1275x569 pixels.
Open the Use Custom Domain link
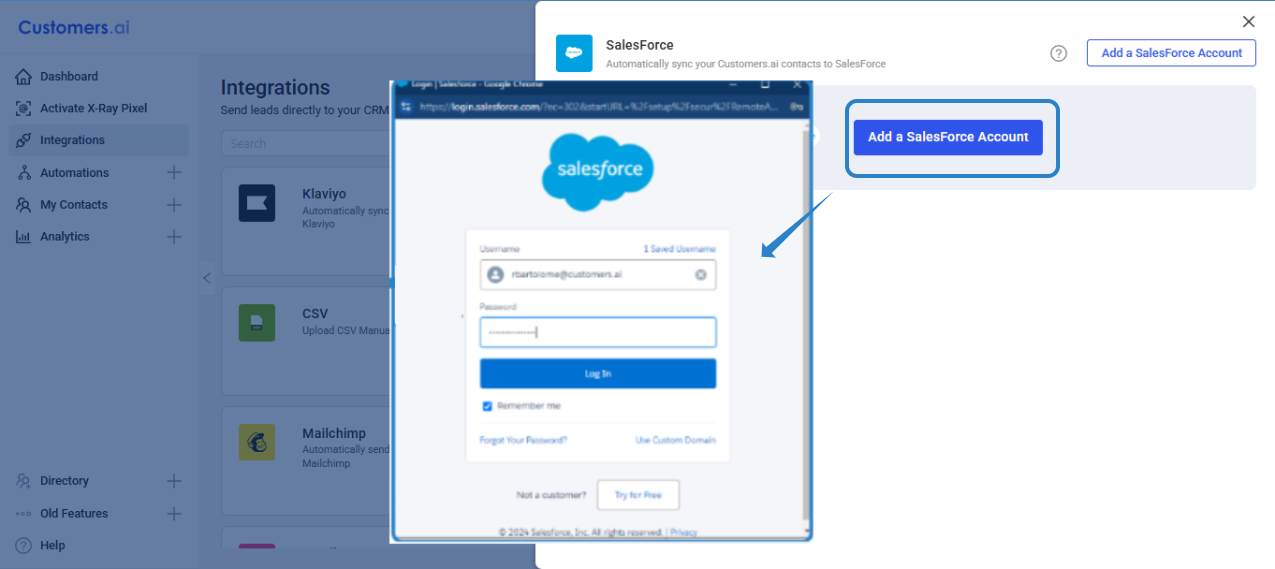[675, 440]
